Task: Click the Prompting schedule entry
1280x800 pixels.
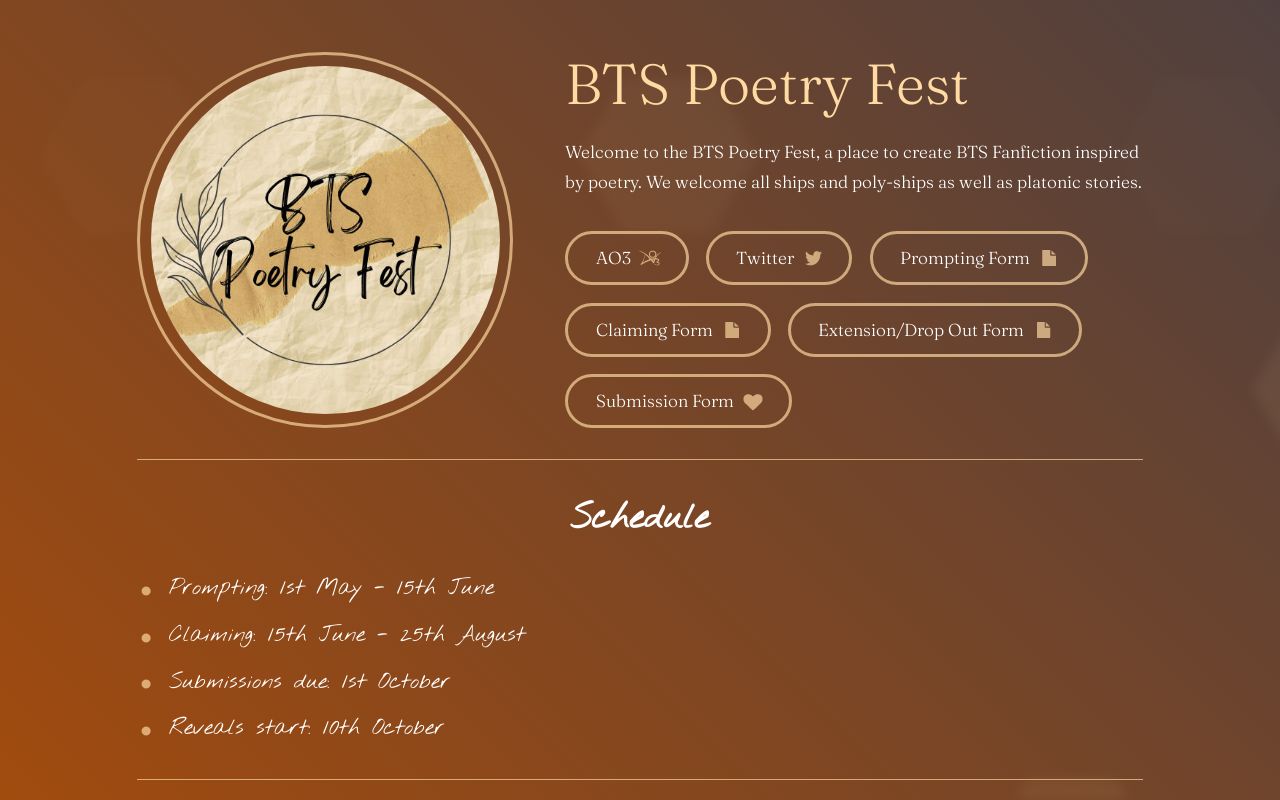Action: 332,588
